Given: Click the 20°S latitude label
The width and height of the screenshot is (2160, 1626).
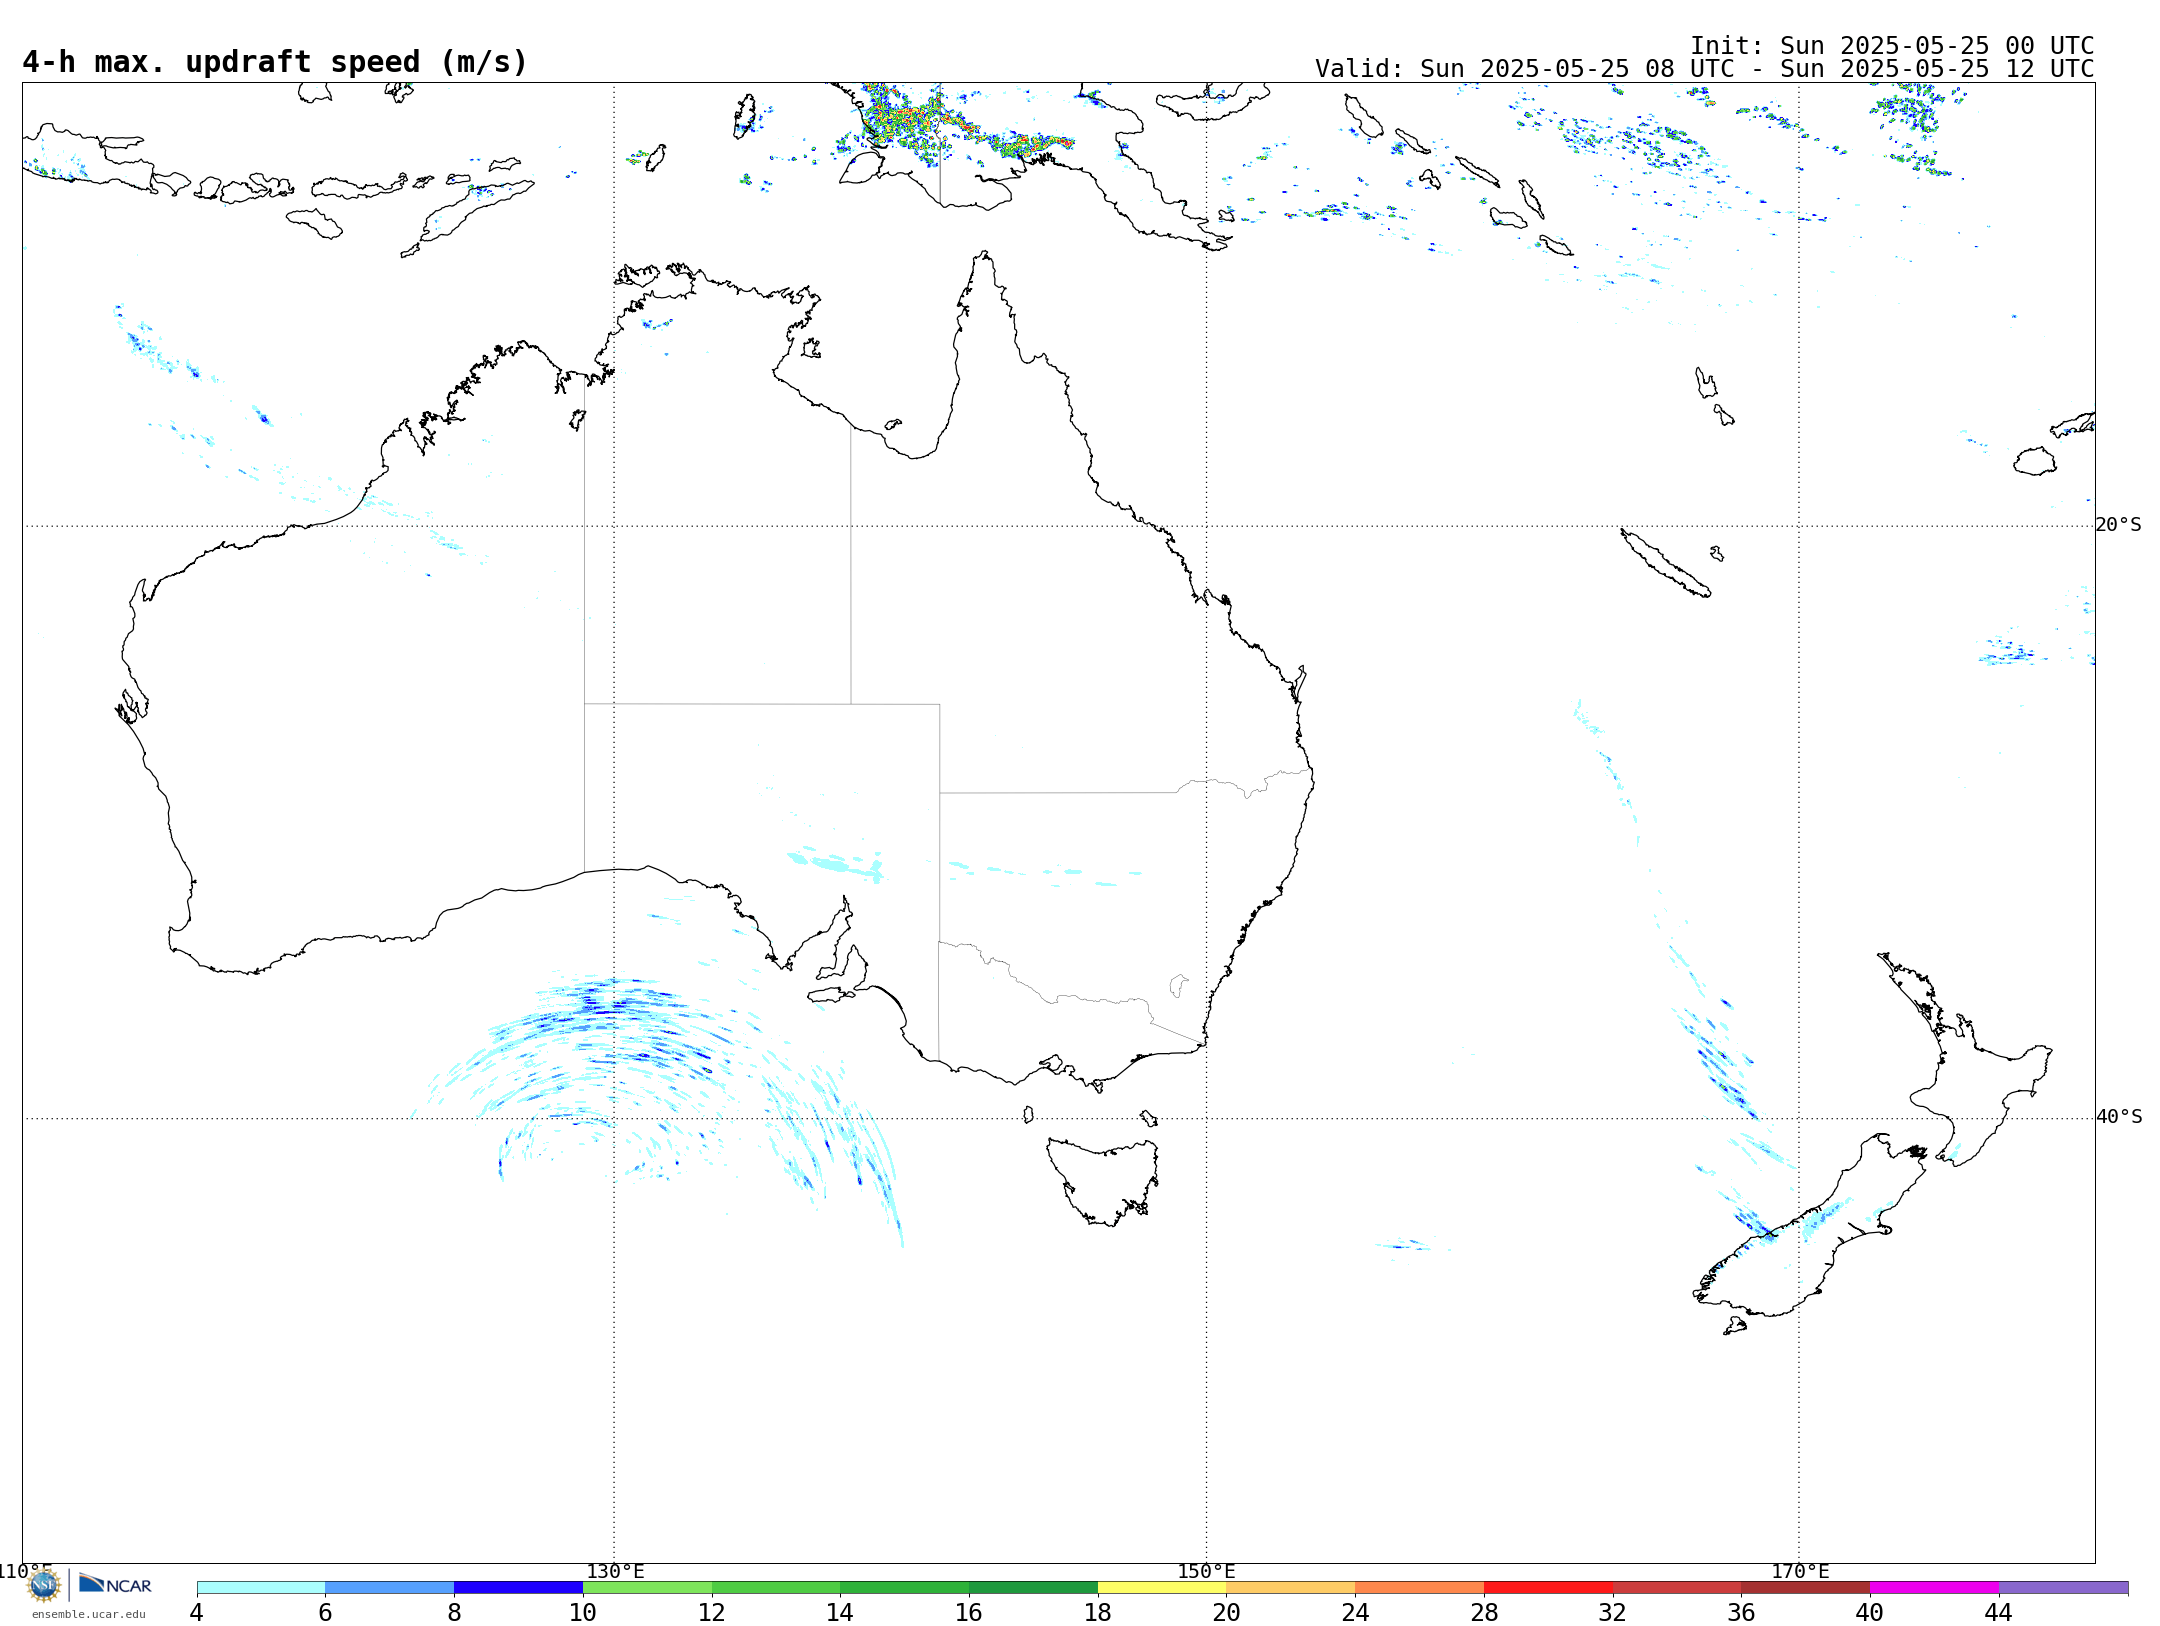Looking at the screenshot, I should point(2118,525).
